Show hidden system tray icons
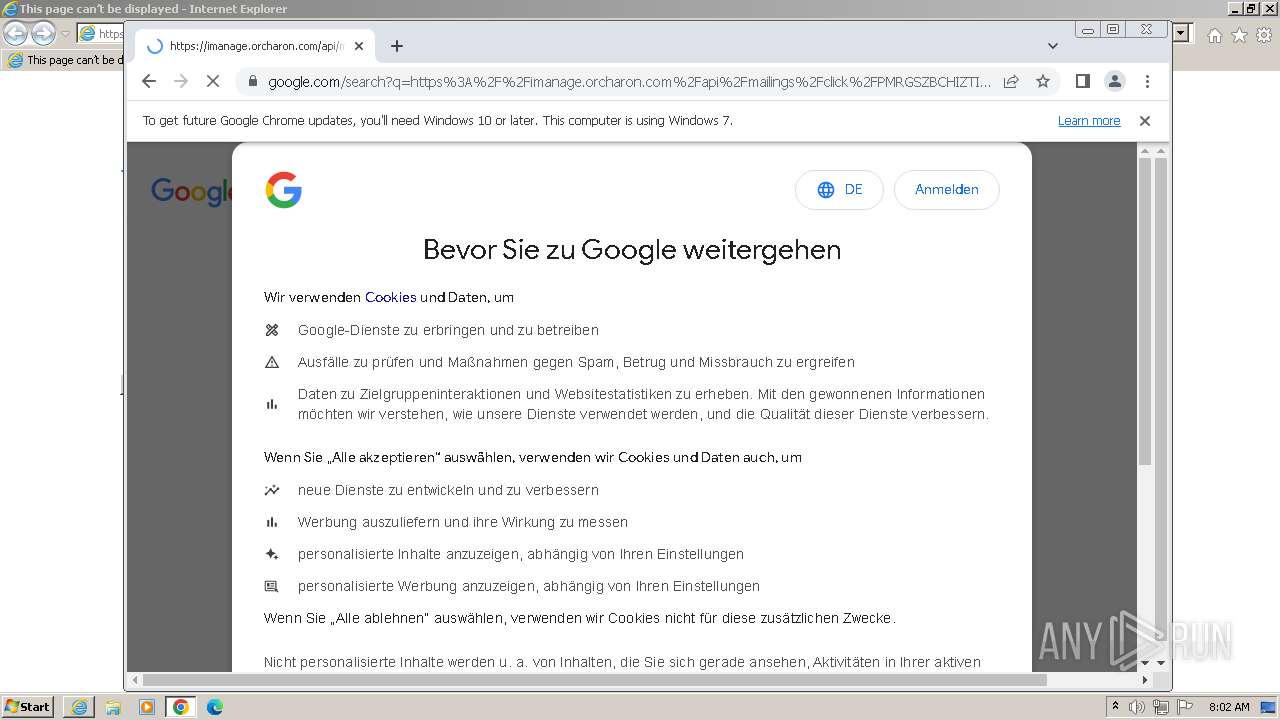This screenshot has height=720, width=1280. 1115,706
